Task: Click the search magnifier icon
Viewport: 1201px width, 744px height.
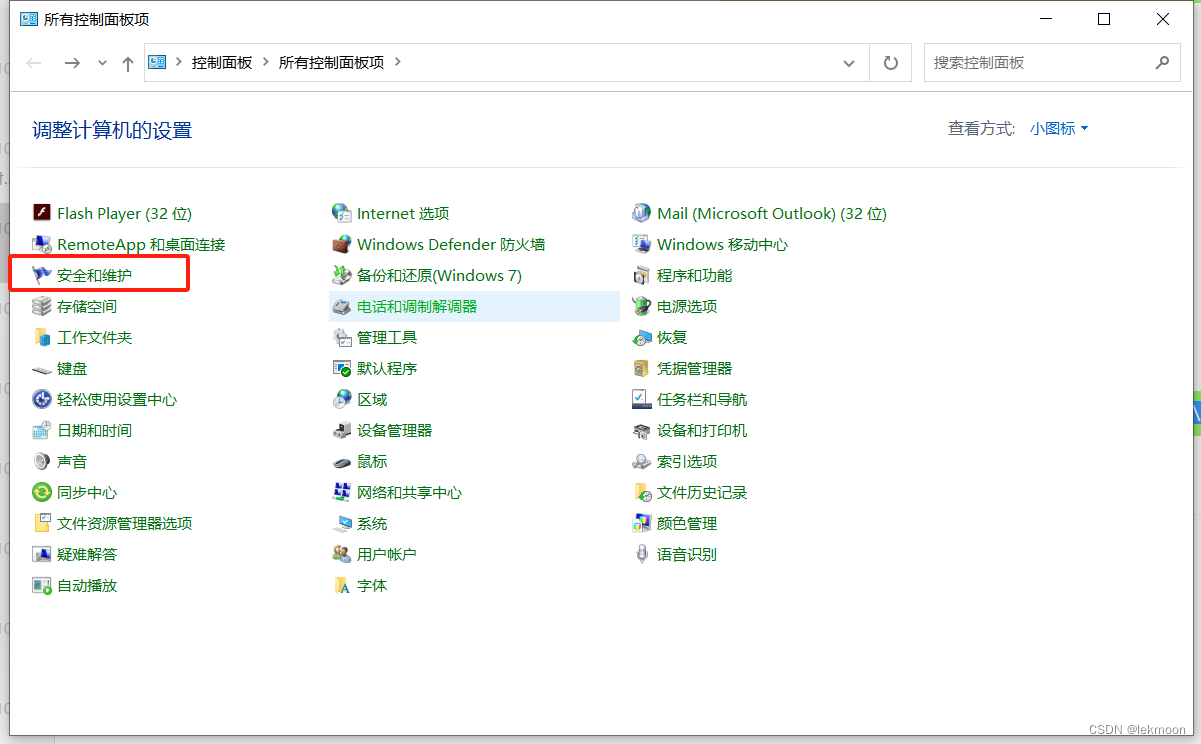Action: coord(1161,62)
